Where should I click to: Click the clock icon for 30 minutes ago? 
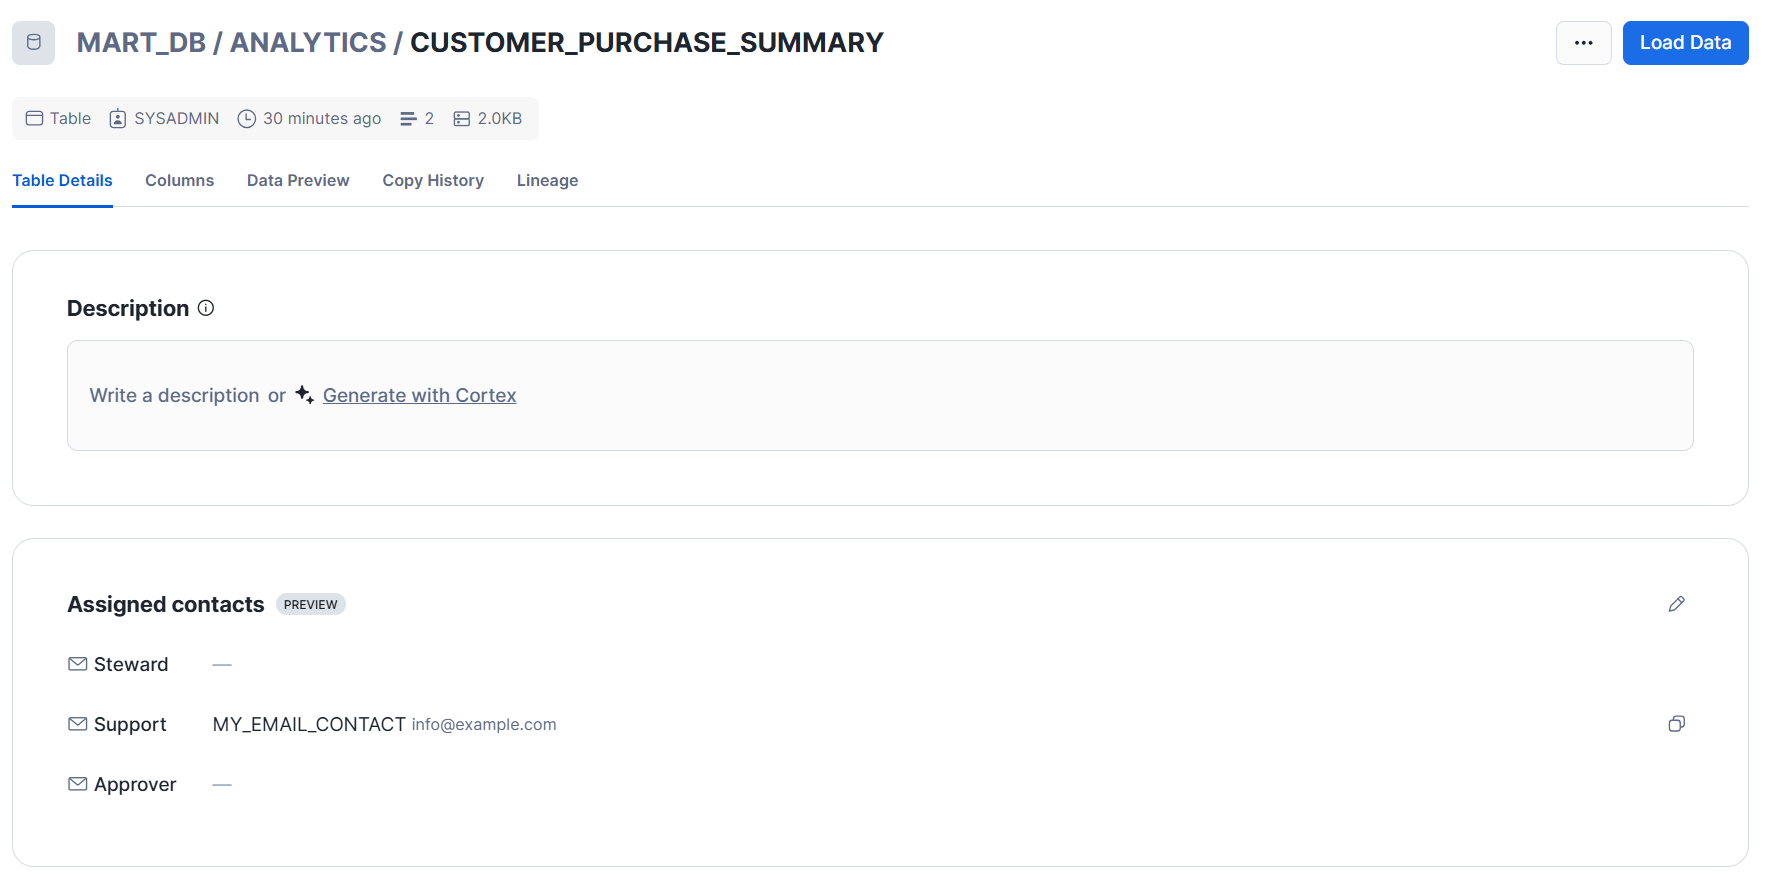(246, 118)
